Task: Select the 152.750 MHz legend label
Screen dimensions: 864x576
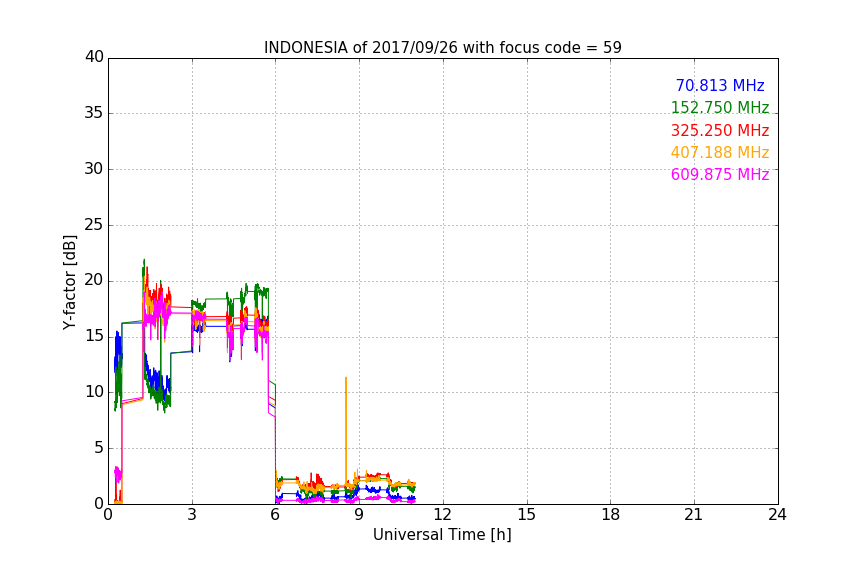Action: (720, 107)
